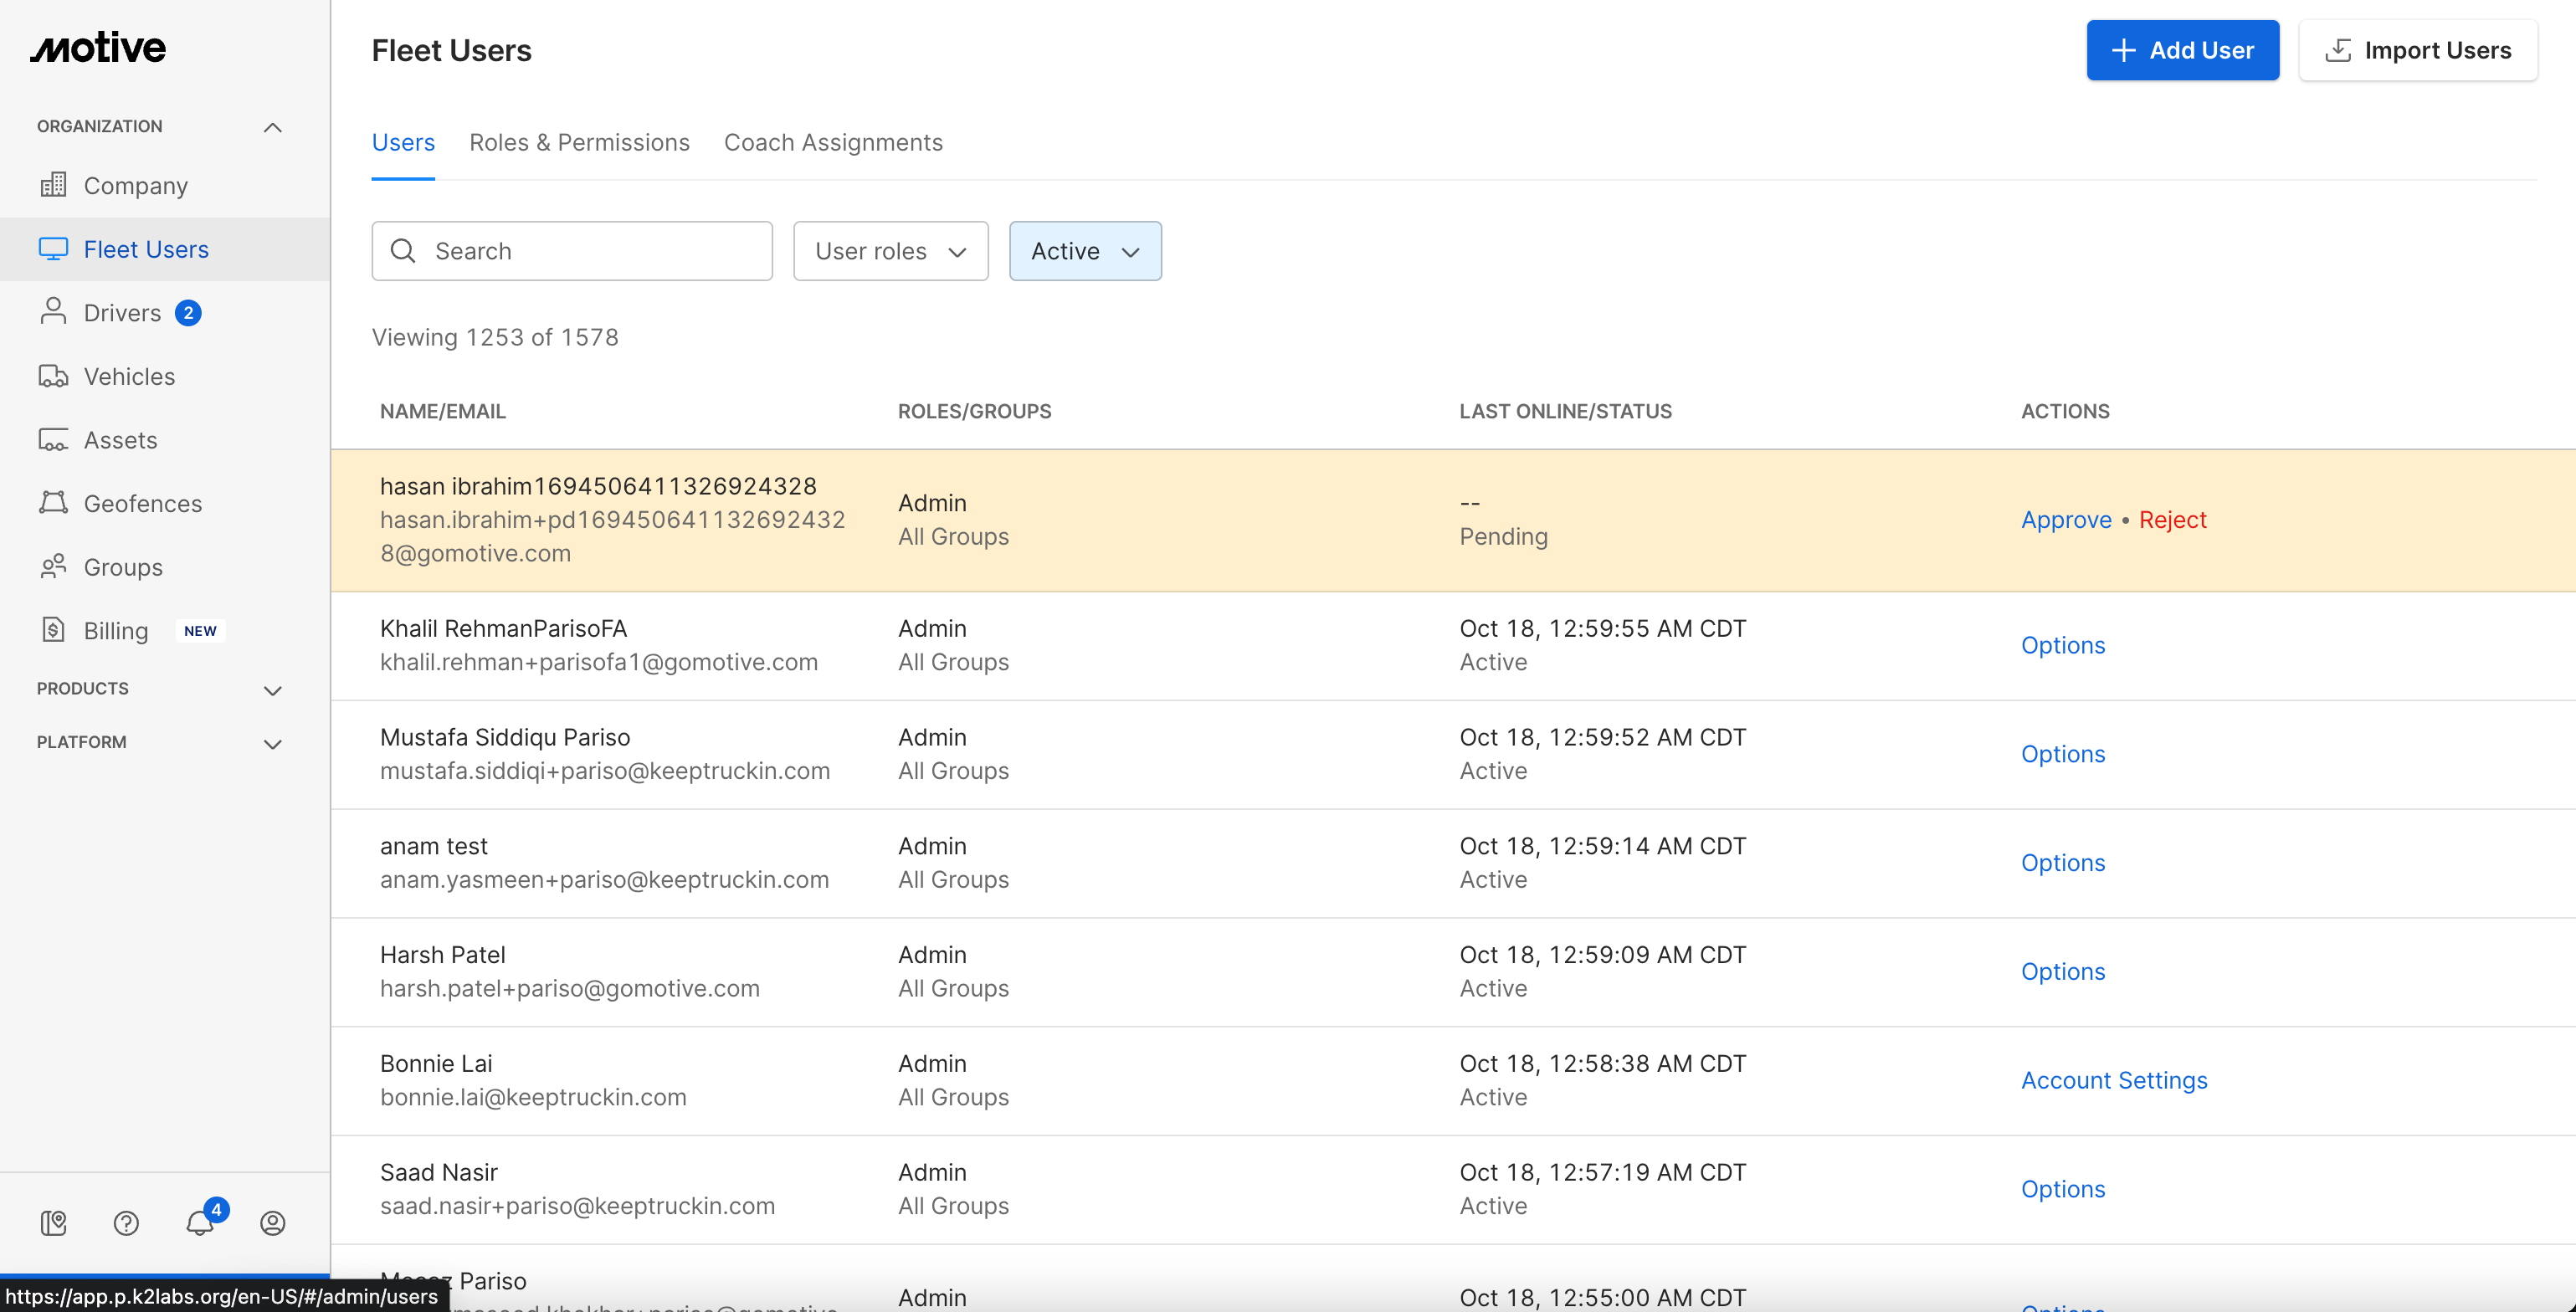Open the user profile icon
Viewport: 2576px width, 1312px height.
(x=272, y=1222)
